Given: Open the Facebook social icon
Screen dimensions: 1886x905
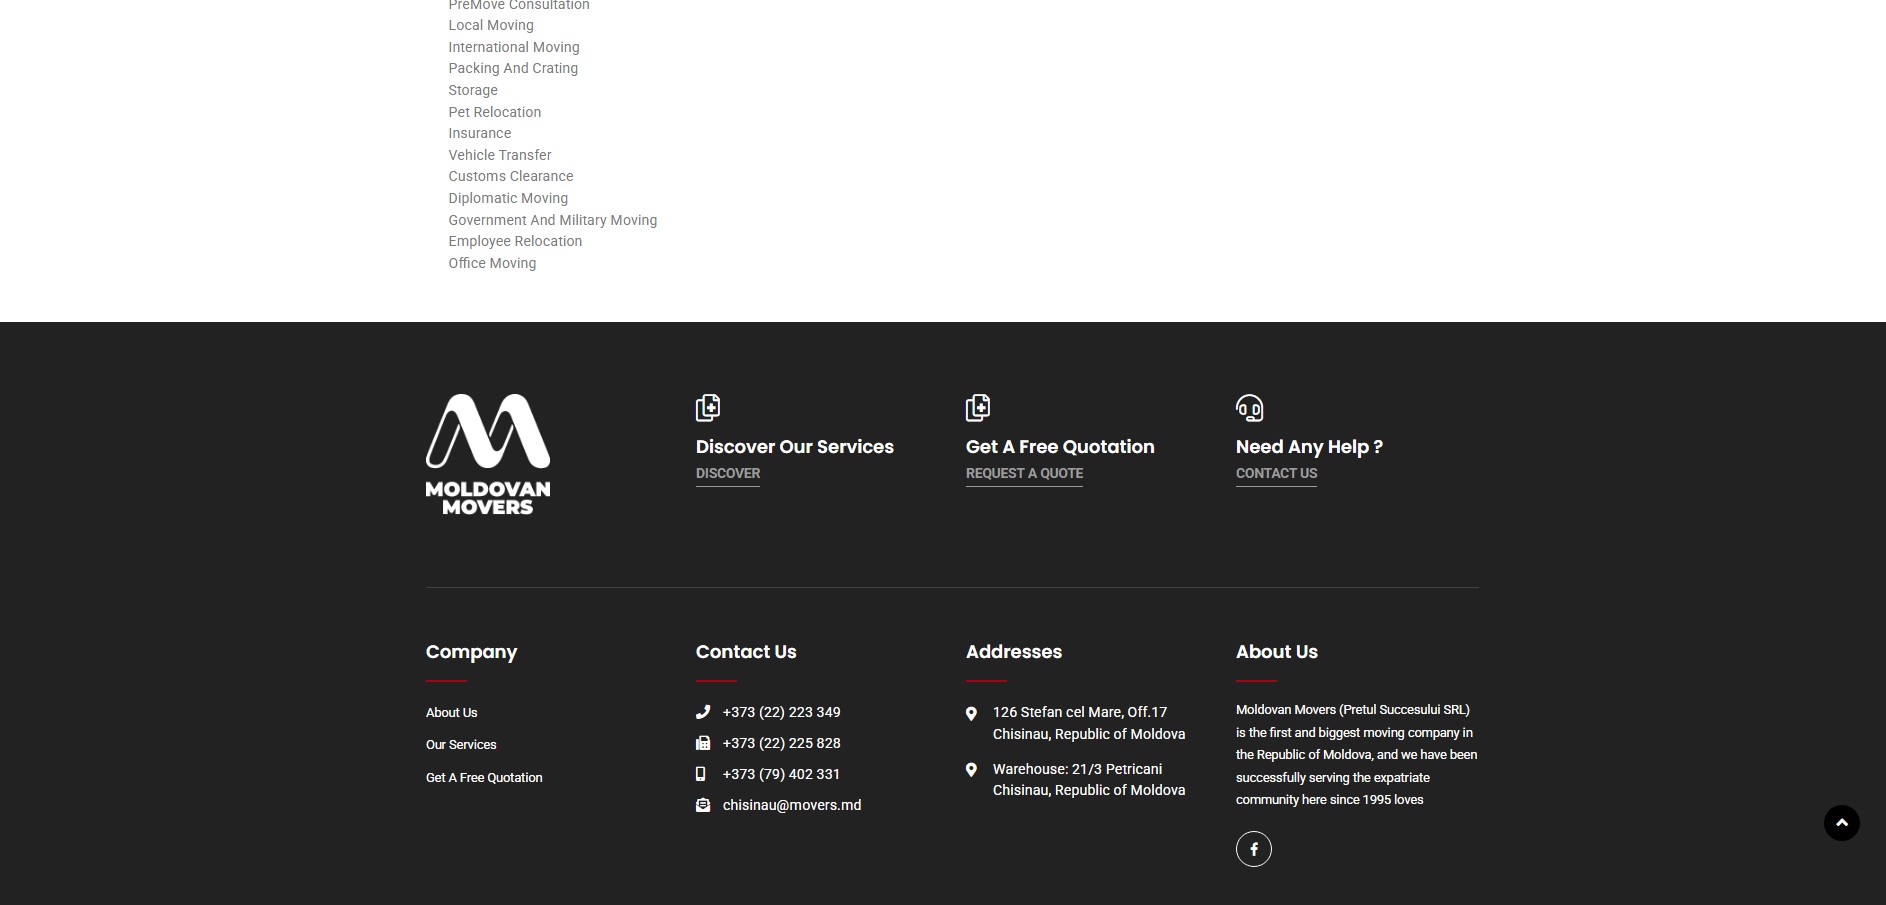Looking at the screenshot, I should [1254, 849].
